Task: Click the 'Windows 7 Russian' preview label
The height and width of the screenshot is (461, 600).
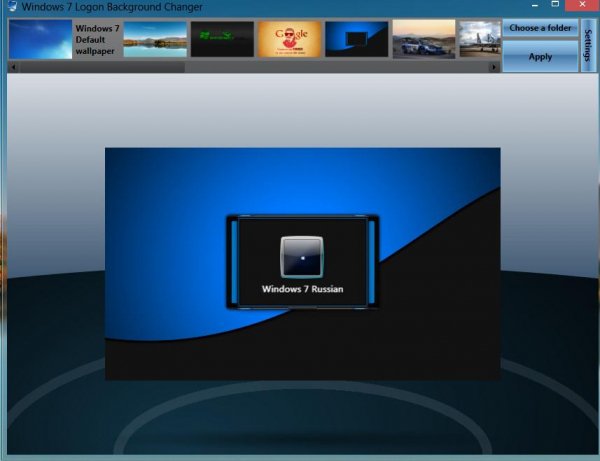Action: point(302,289)
